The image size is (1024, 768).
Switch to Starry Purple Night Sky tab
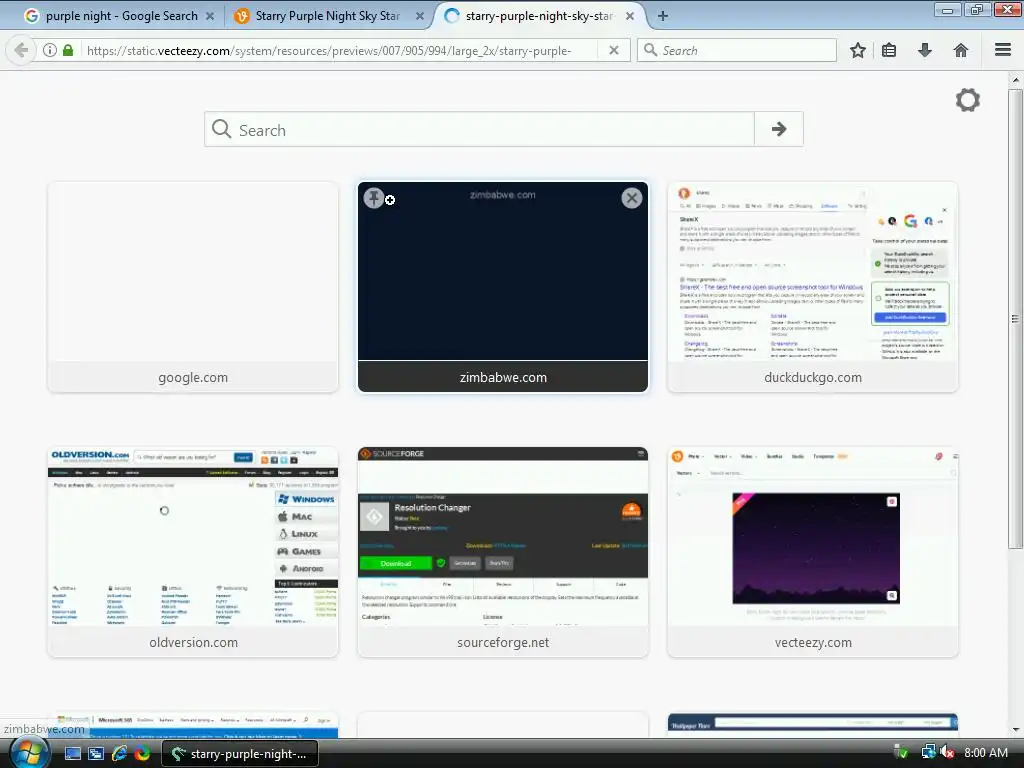click(x=327, y=16)
